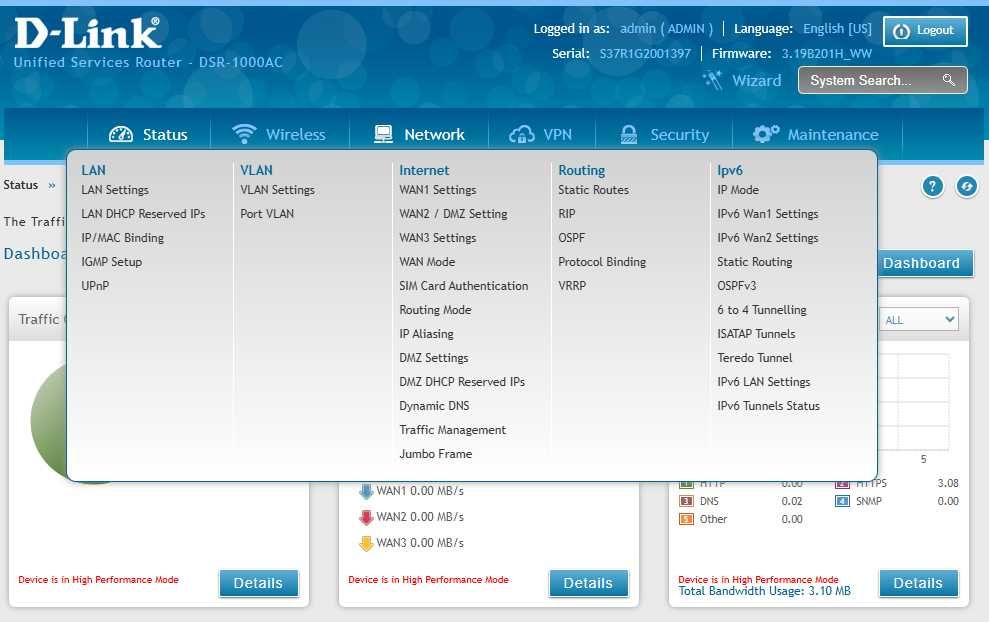Select IPv6 LAN Settings
Screen dimensions: 989x622
[x=763, y=382]
